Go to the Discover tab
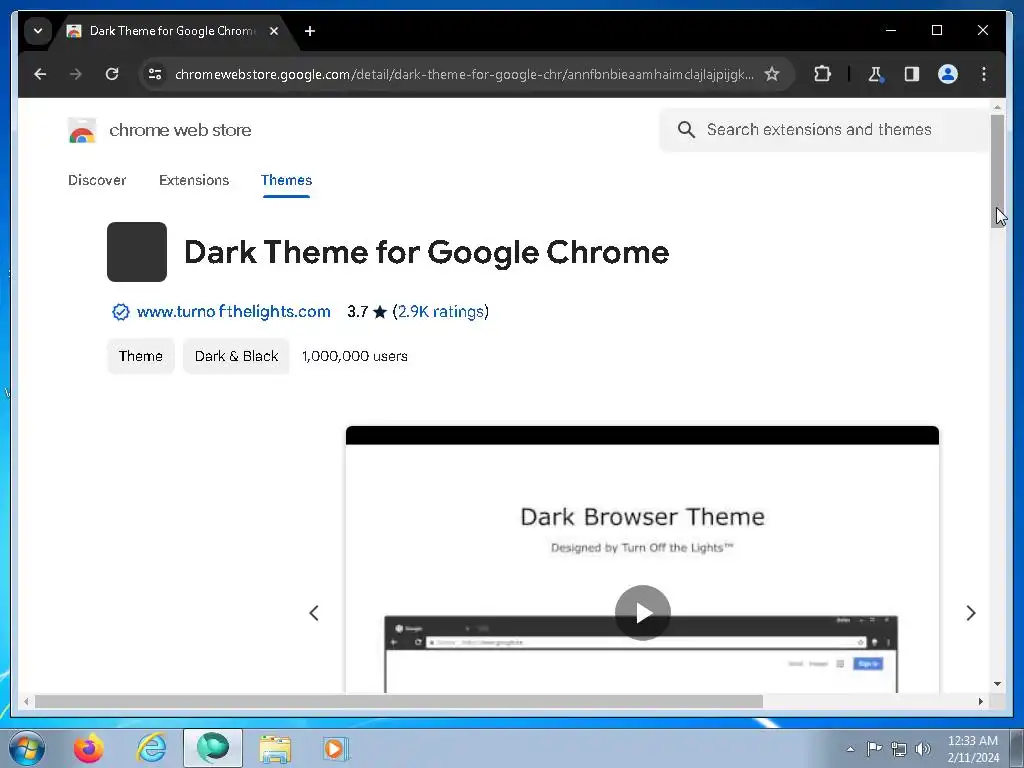Screen dimensions: 1024x768 (97, 180)
